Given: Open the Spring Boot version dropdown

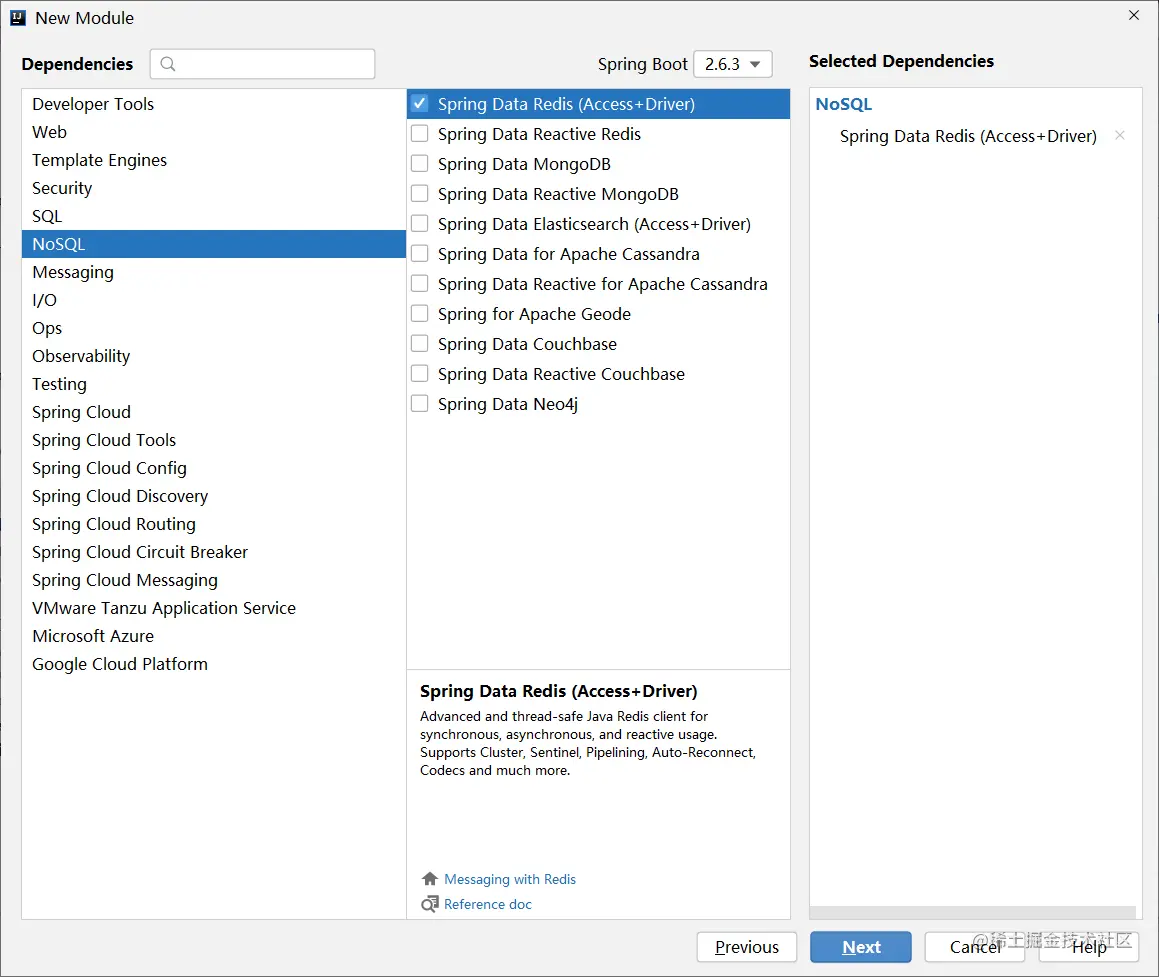Looking at the screenshot, I should point(733,64).
